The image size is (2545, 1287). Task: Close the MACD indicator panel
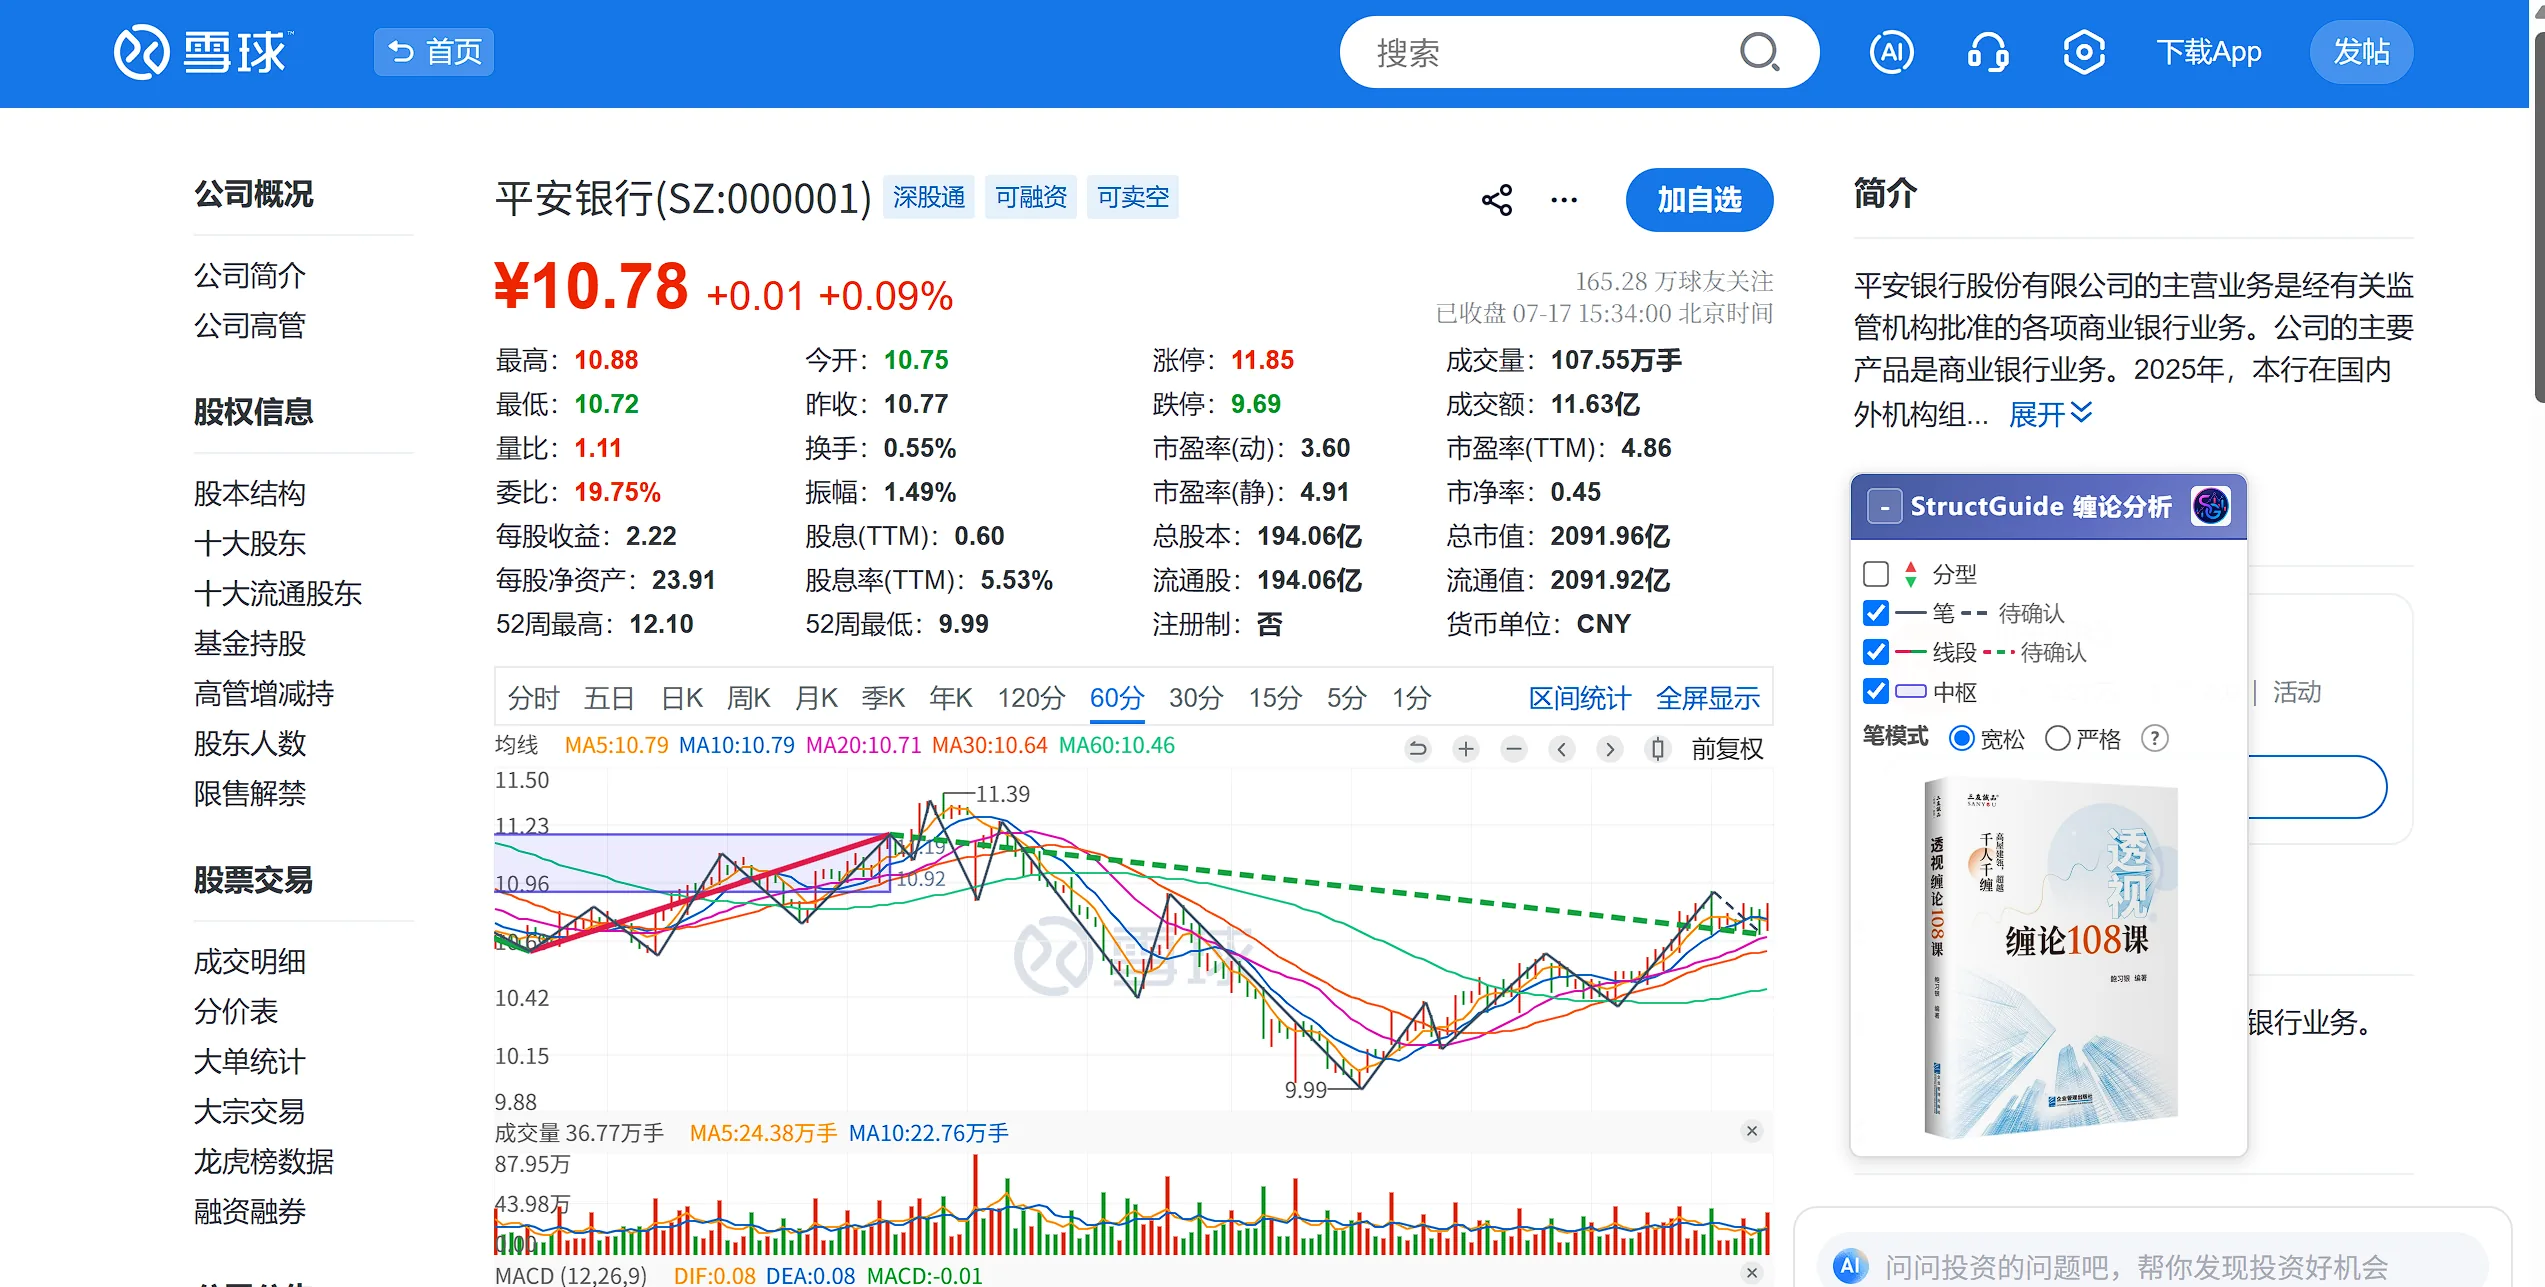pyautogui.click(x=1752, y=1273)
